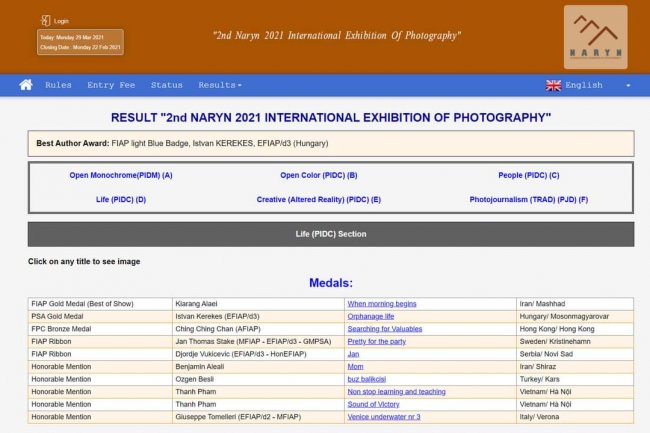
Task: Open the Rules menu item
Action: tap(58, 85)
